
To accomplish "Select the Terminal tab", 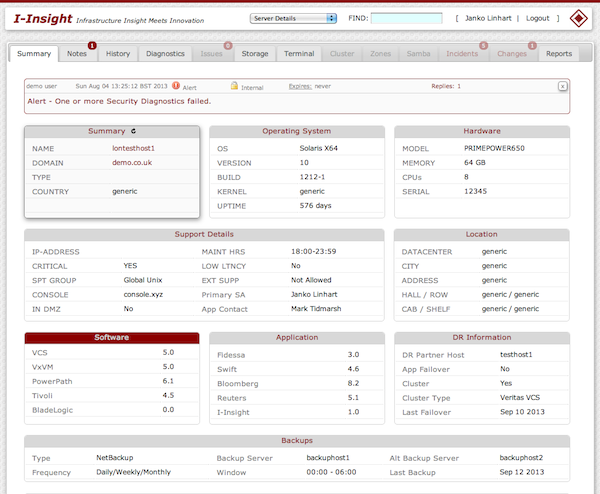I will [299, 54].
